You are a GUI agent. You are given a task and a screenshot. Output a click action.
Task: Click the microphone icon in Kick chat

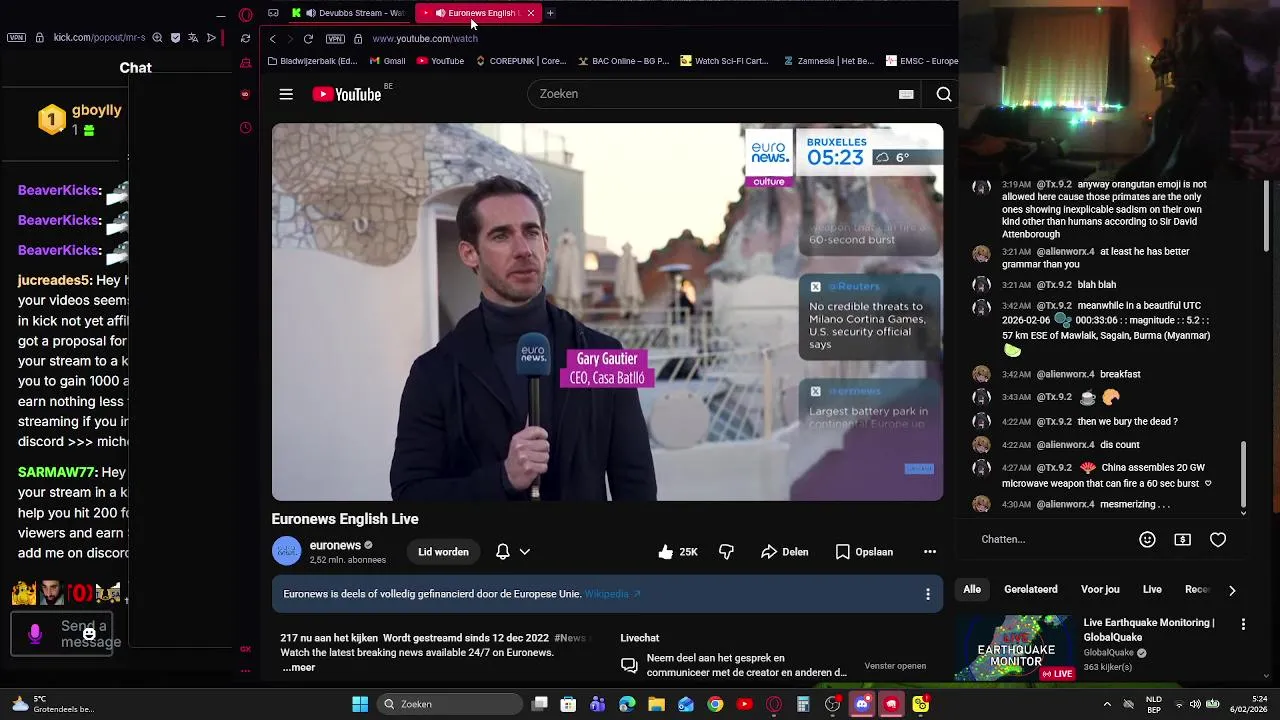point(35,634)
